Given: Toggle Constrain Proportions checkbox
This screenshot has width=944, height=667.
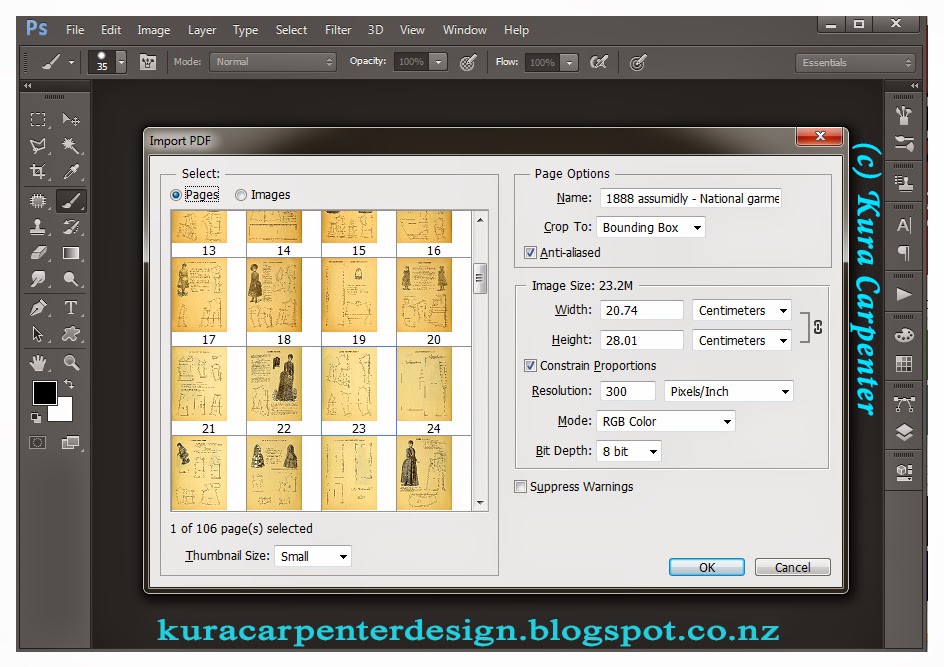Looking at the screenshot, I should coord(530,365).
